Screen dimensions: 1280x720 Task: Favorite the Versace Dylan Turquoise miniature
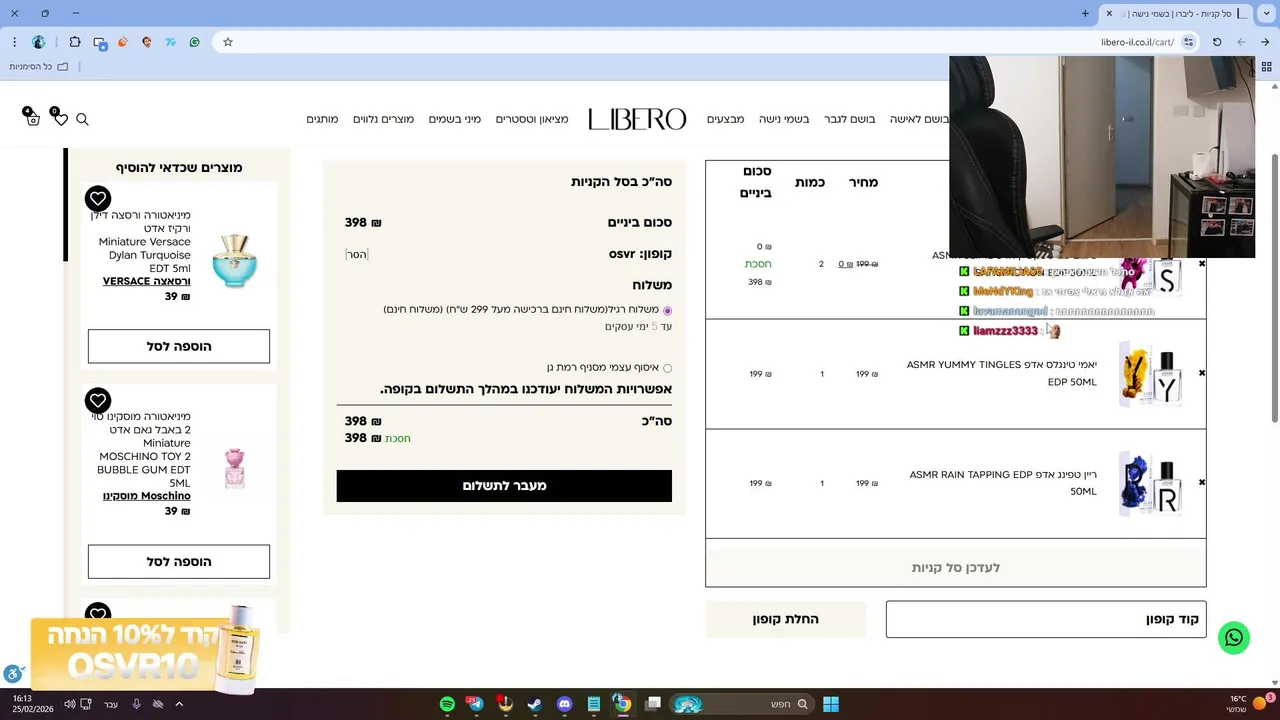pos(97,198)
